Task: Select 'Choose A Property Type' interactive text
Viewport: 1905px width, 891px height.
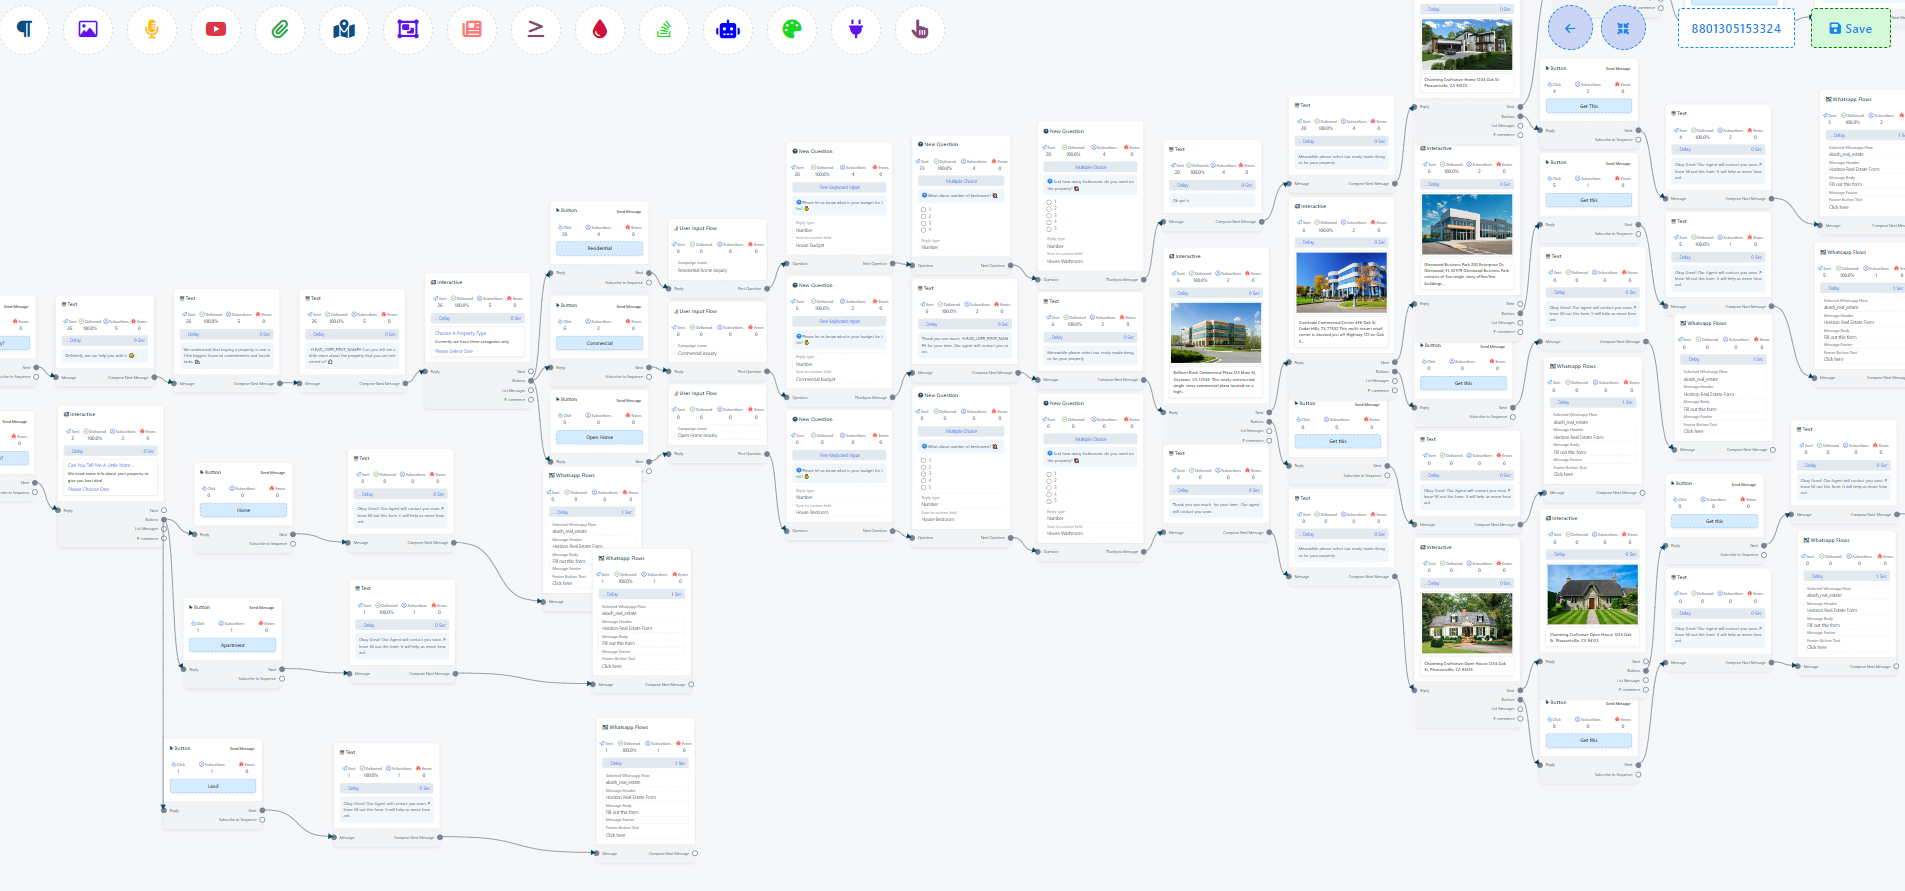Action: tap(461, 333)
